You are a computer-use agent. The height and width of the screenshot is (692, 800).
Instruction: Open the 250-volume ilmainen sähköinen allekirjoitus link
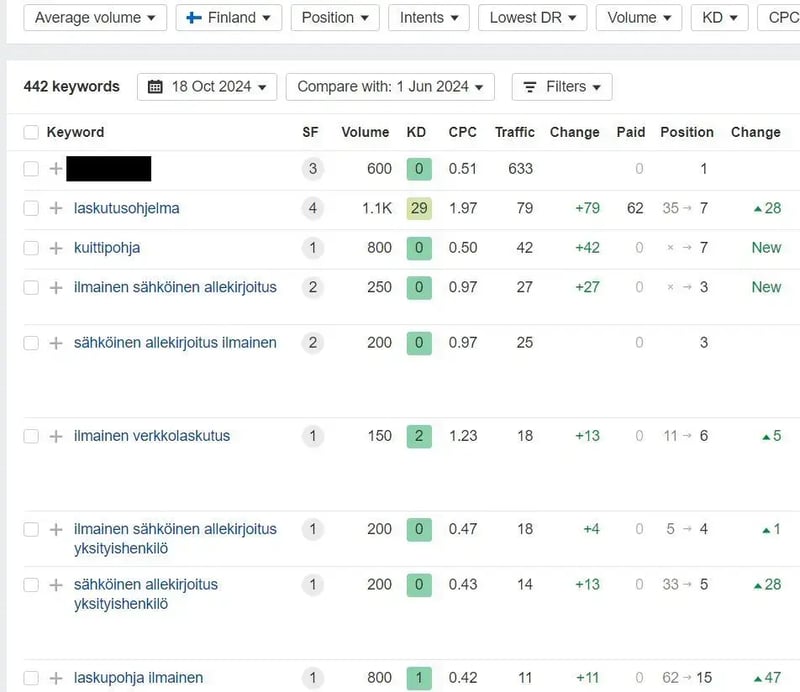coord(175,287)
